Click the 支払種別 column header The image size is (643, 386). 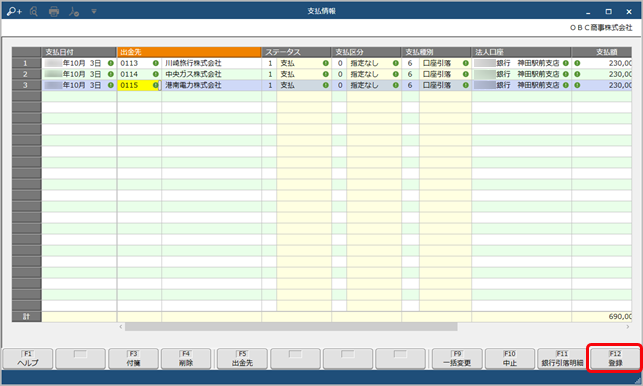(x=436, y=52)
